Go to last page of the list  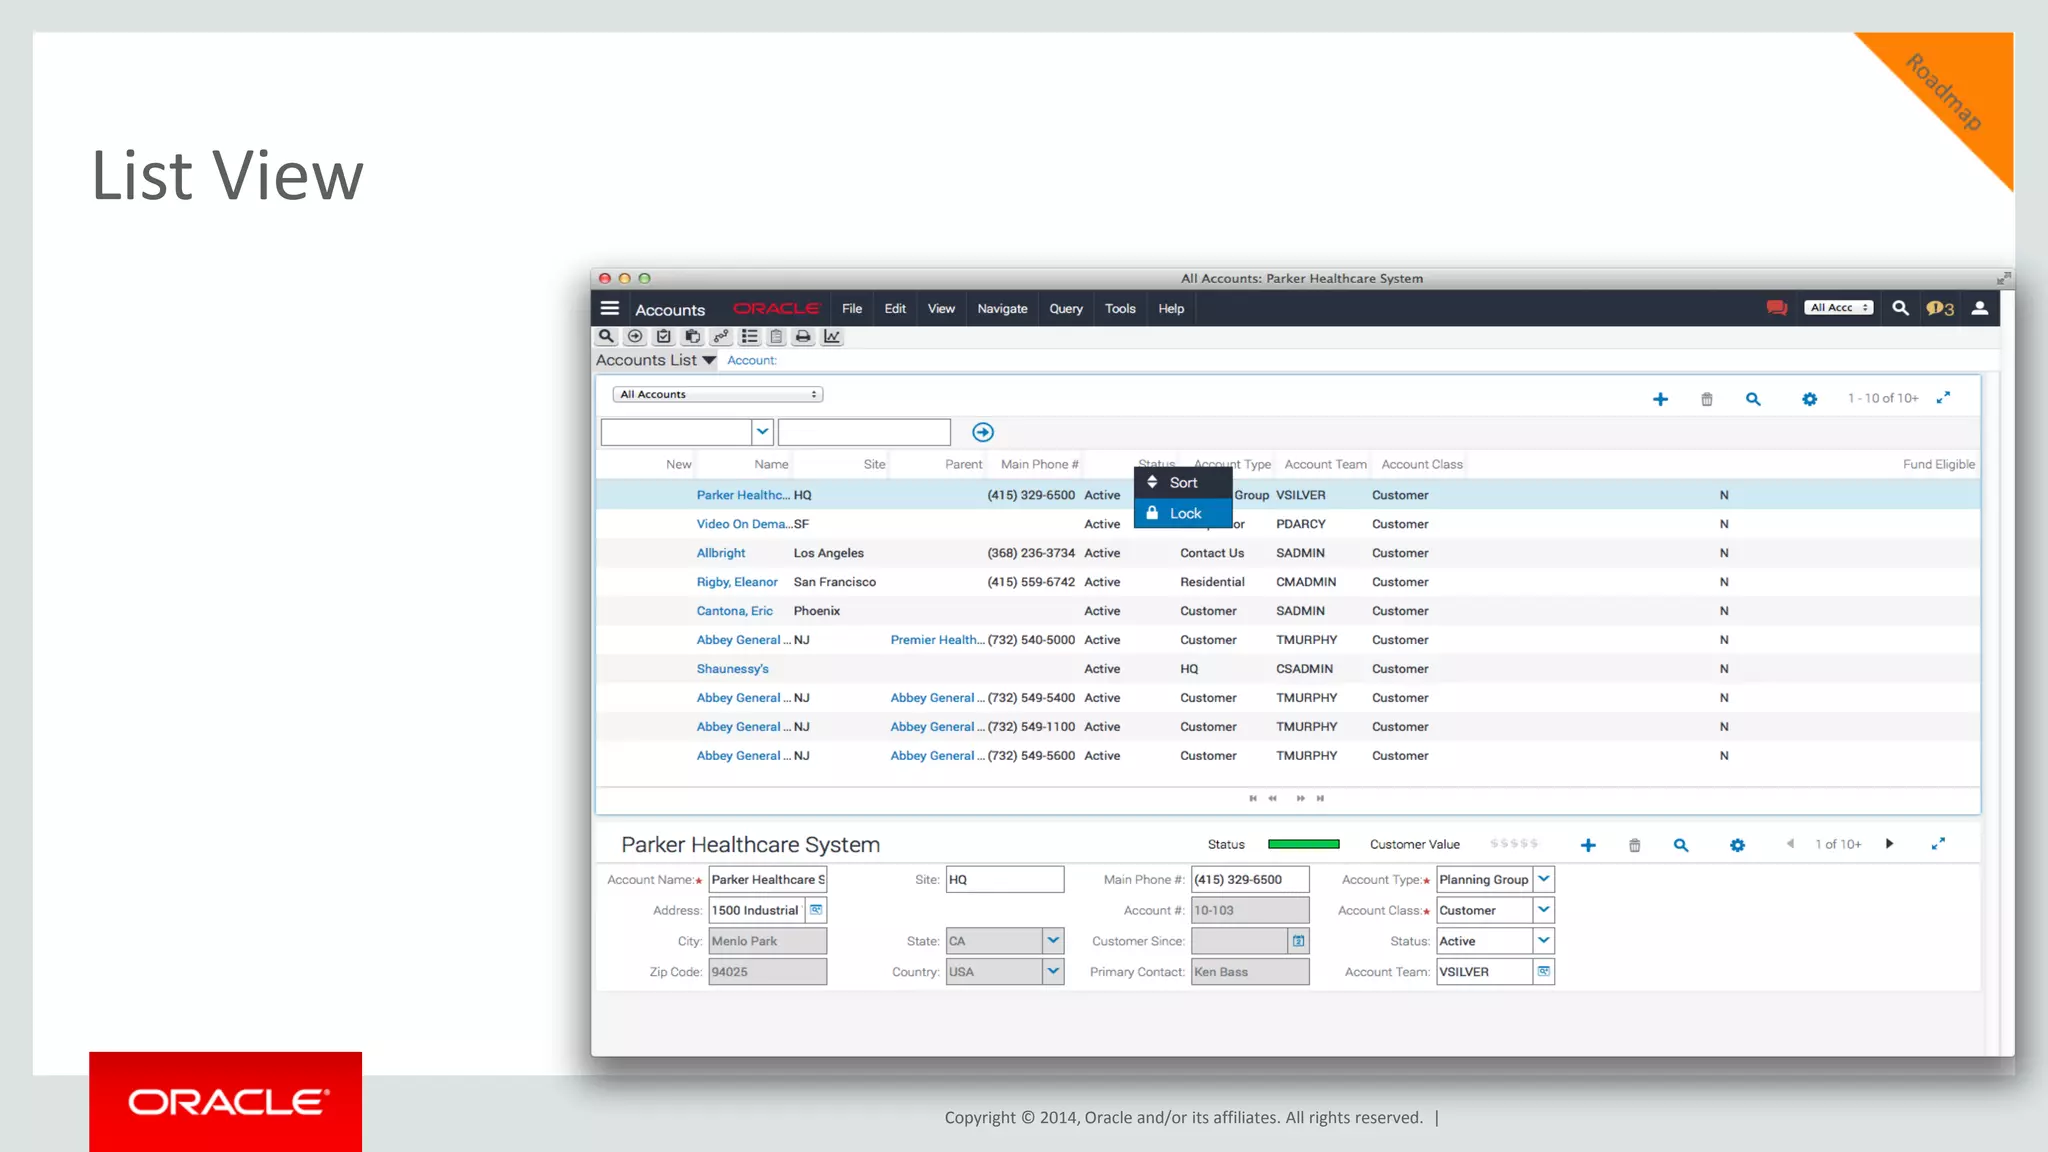[x=1320, y=798]
